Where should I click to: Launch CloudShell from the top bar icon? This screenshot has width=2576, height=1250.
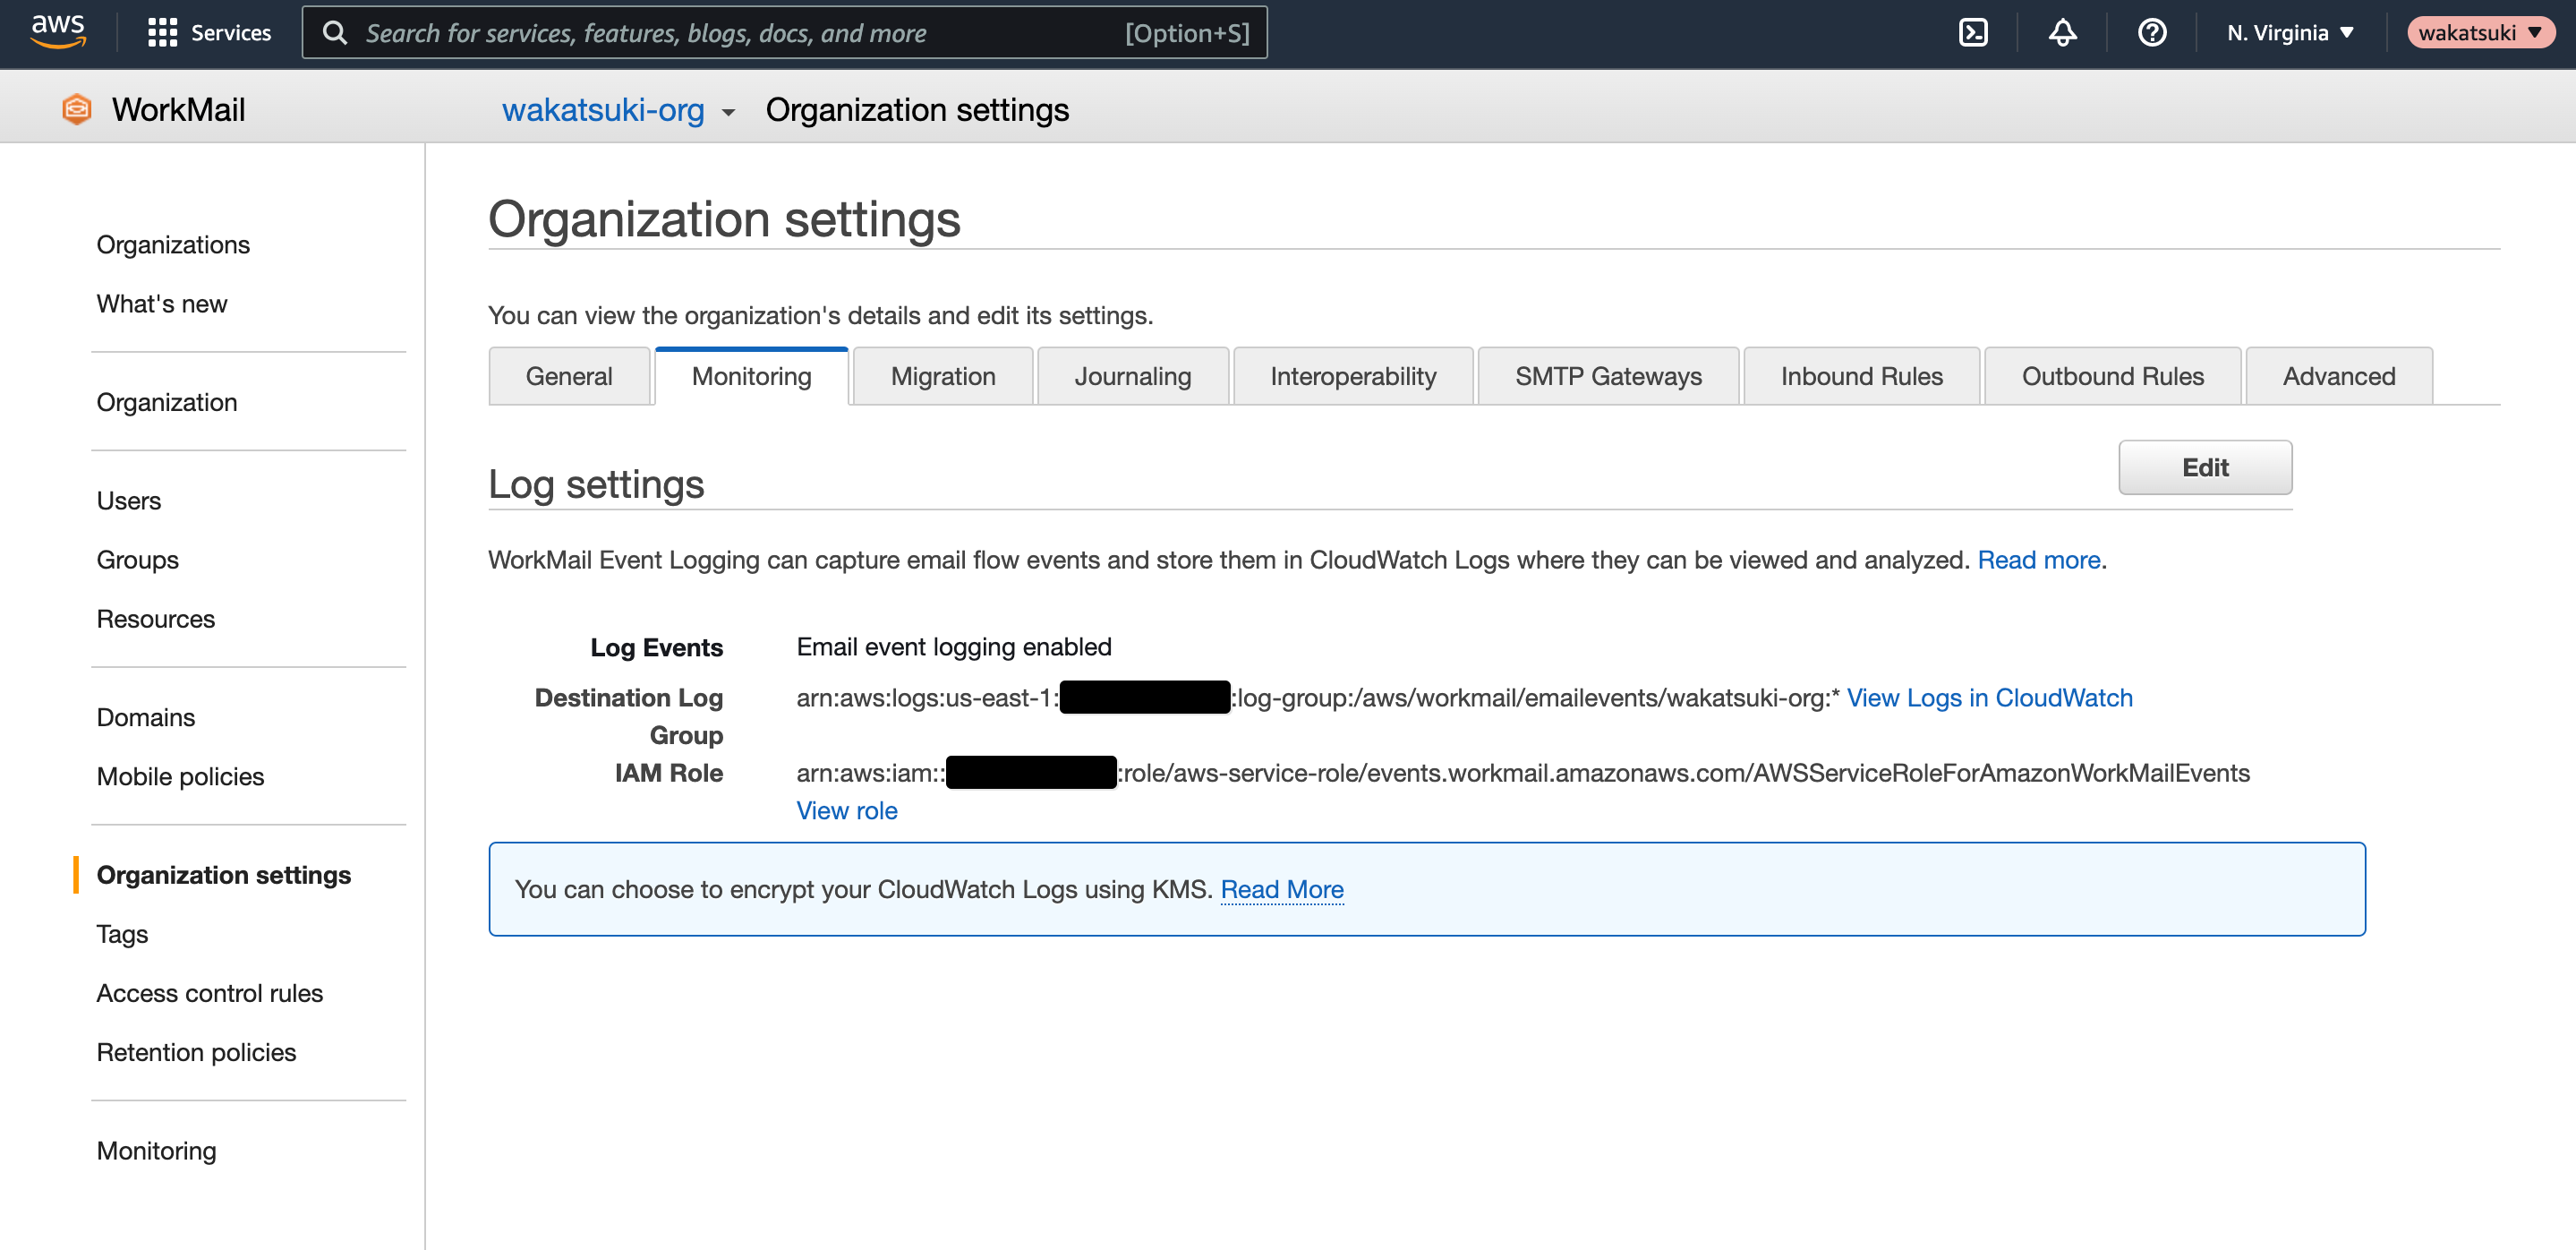coord(1972,33)
